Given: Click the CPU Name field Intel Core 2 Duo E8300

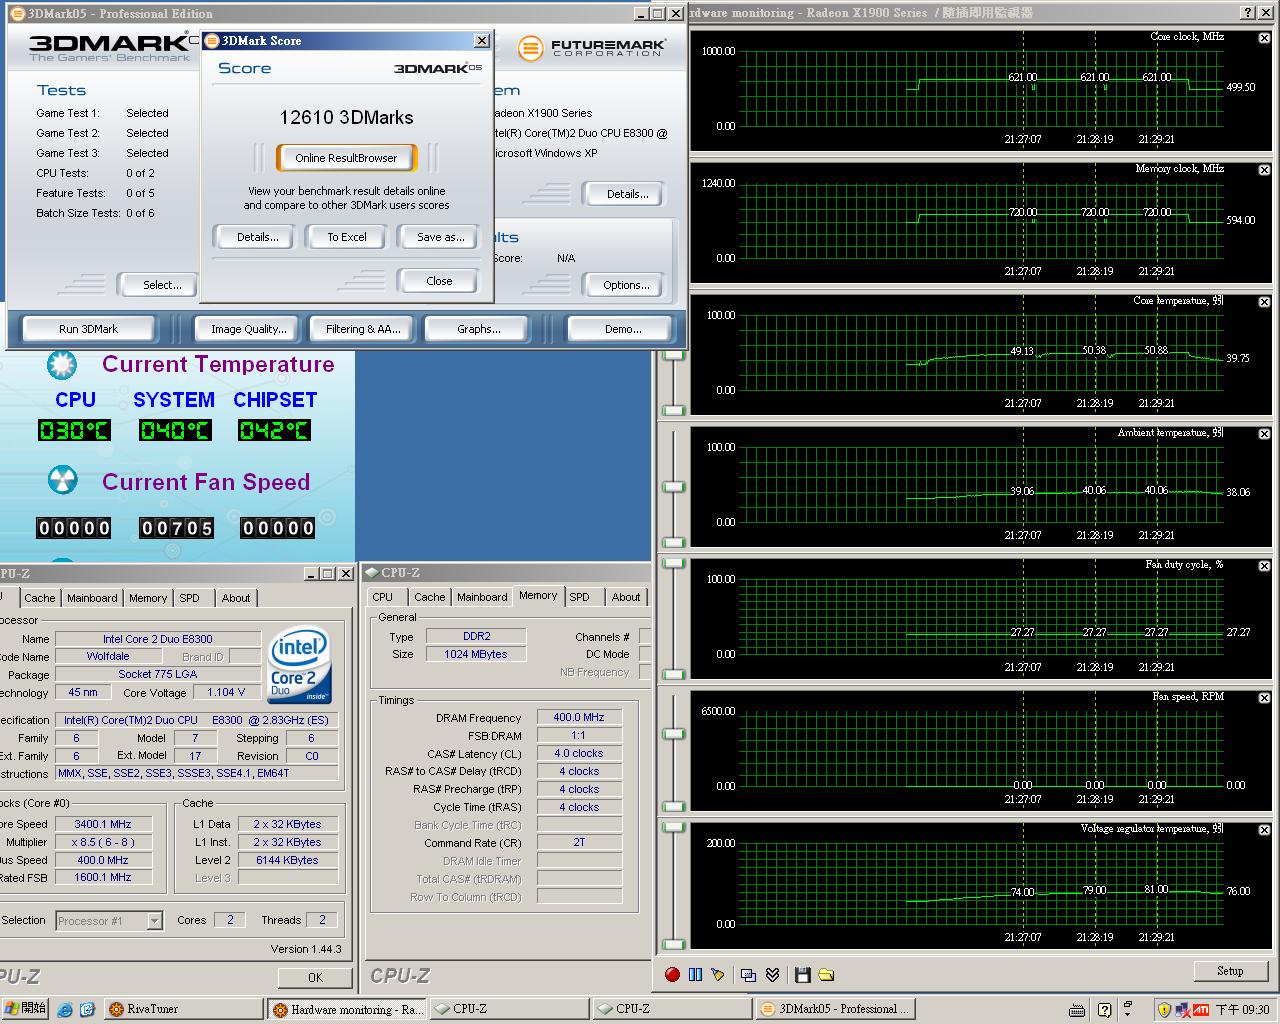Looking at the screenshot, I should [158, 639].
